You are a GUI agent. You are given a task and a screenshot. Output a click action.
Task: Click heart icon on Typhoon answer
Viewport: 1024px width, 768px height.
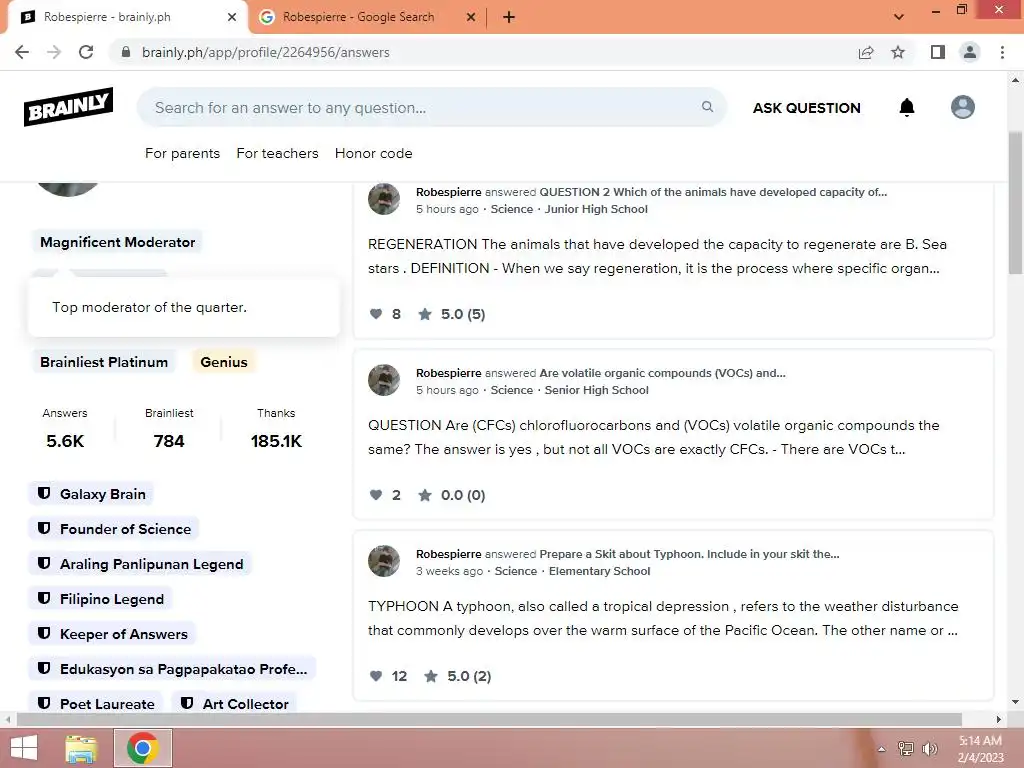tap(376, 676)
